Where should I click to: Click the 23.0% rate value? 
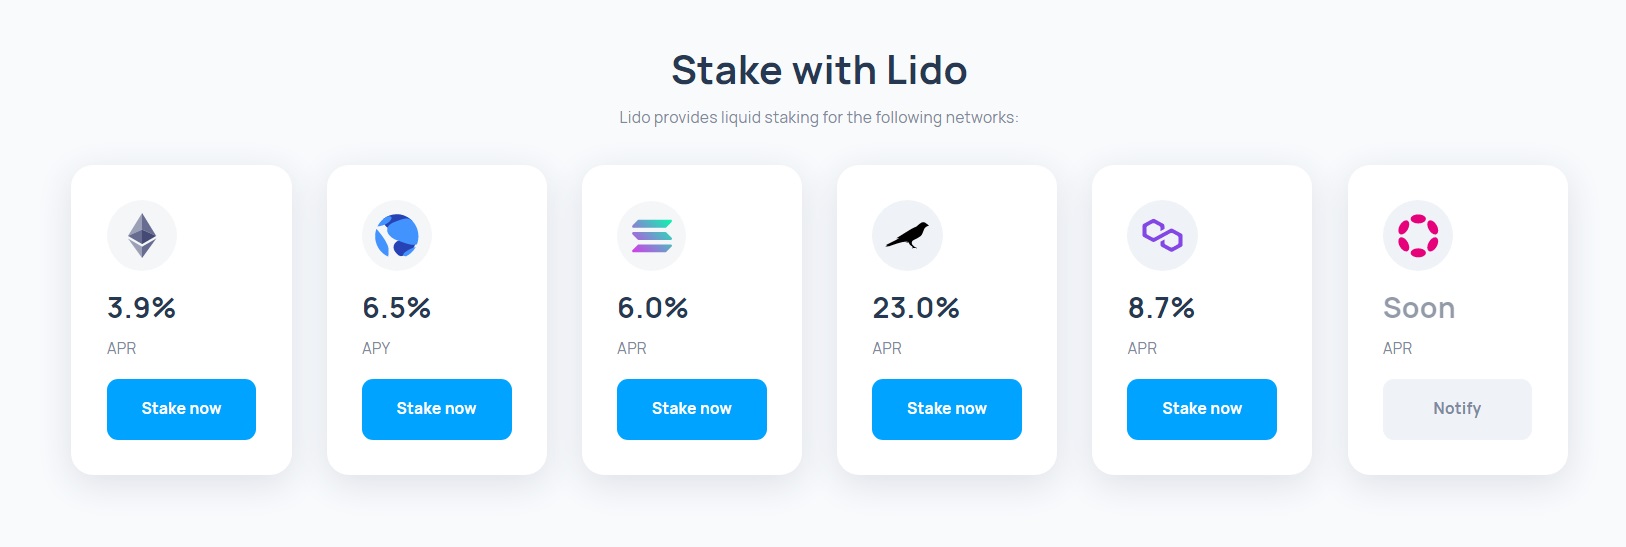(x=916, y=308)
